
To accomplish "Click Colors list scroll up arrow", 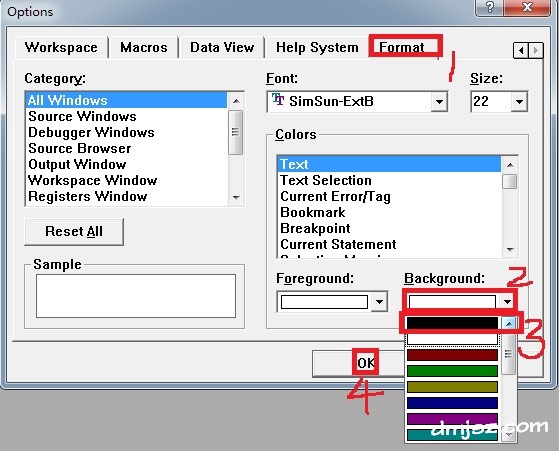I will [510, 165].
